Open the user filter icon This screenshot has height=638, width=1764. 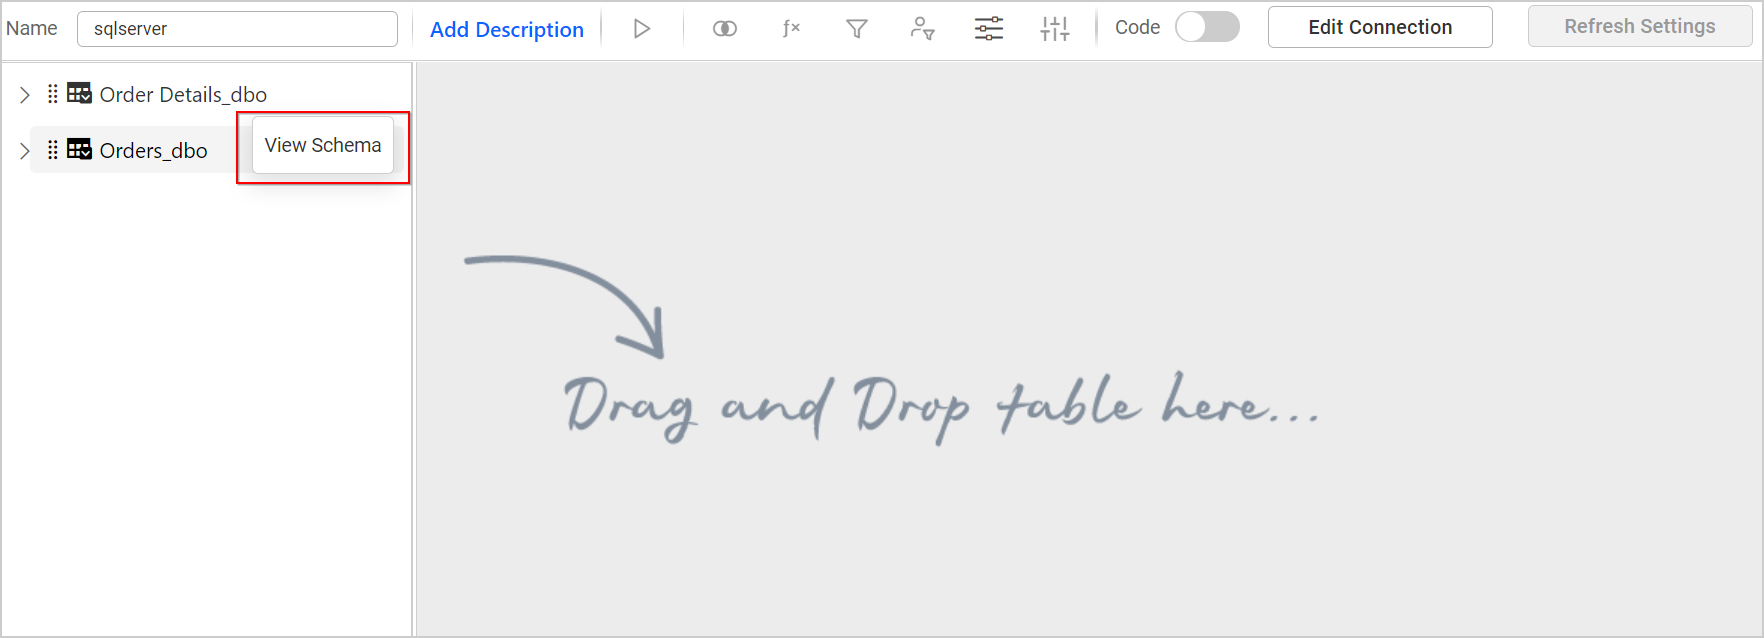(x=922, y=29)
